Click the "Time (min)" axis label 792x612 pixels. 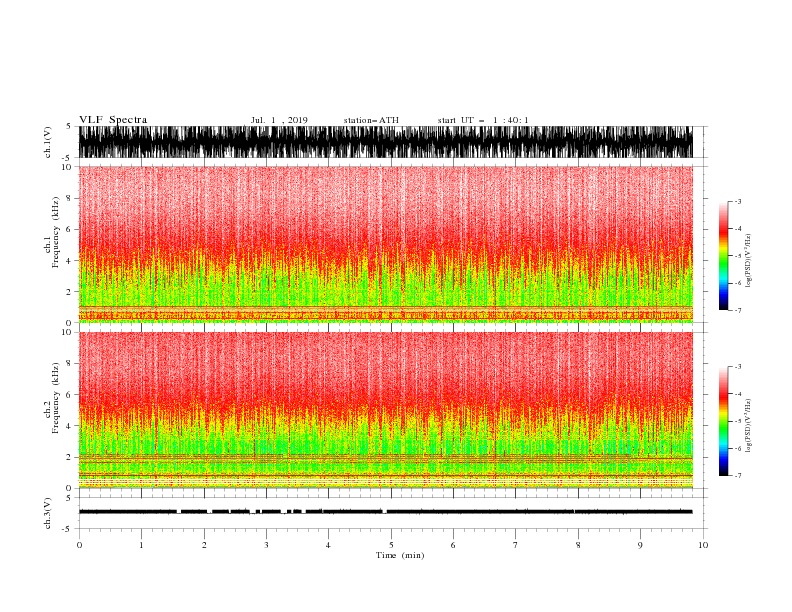point(400,555)
